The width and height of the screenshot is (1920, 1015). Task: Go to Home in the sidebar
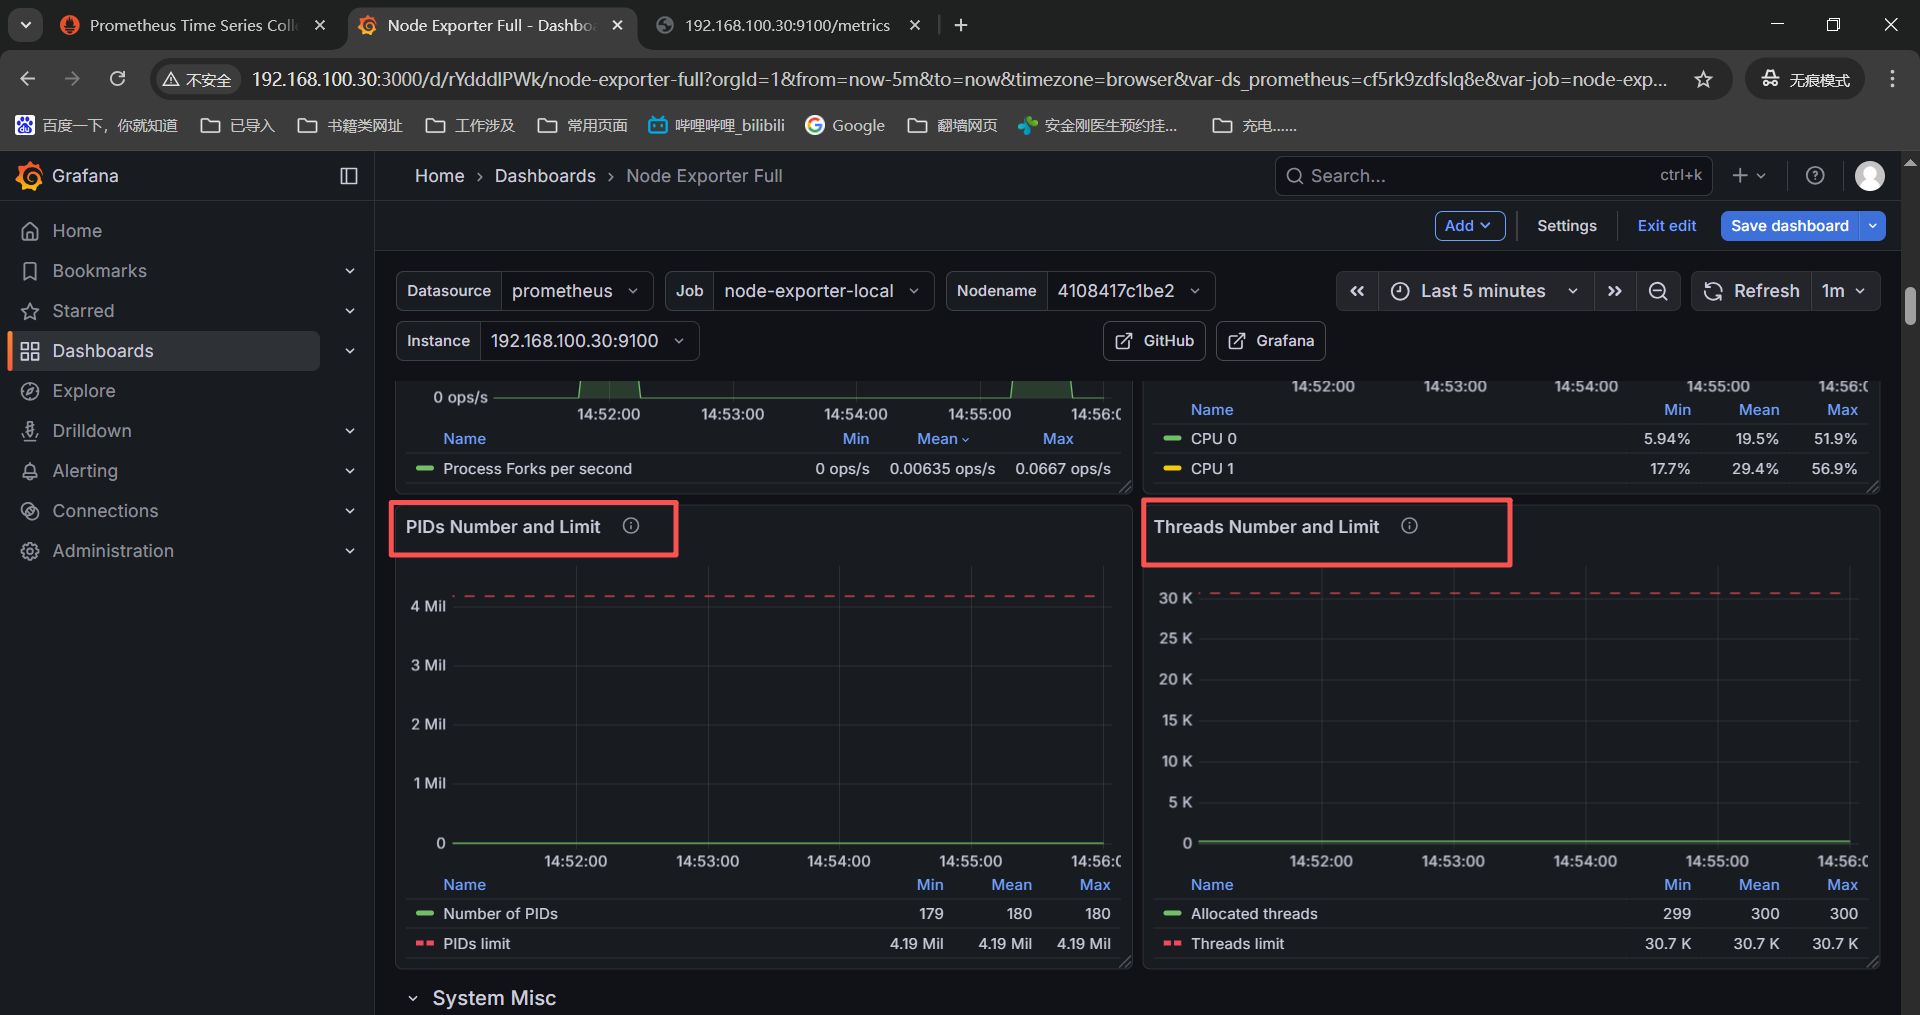pyautogui.click(x=77, y=231)
